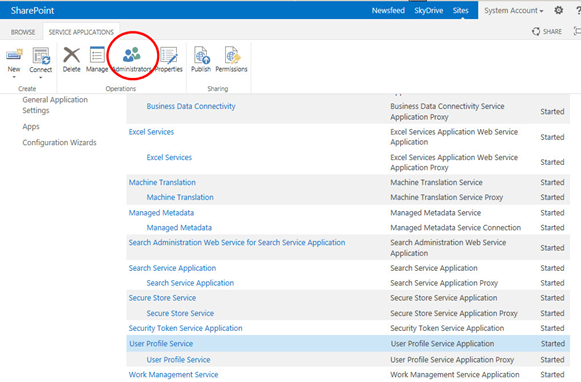Open the top-level Excel Services link

(151, 132)
